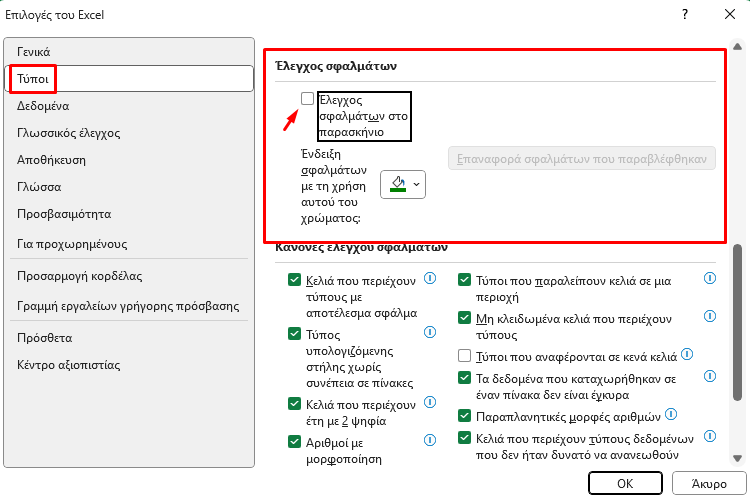Viewport: 750px width, 500px height.
Task: Click Επαναφορά σφαλμάτων που παραβλέφθηκαν button
Action: click(x=582, y=158)
